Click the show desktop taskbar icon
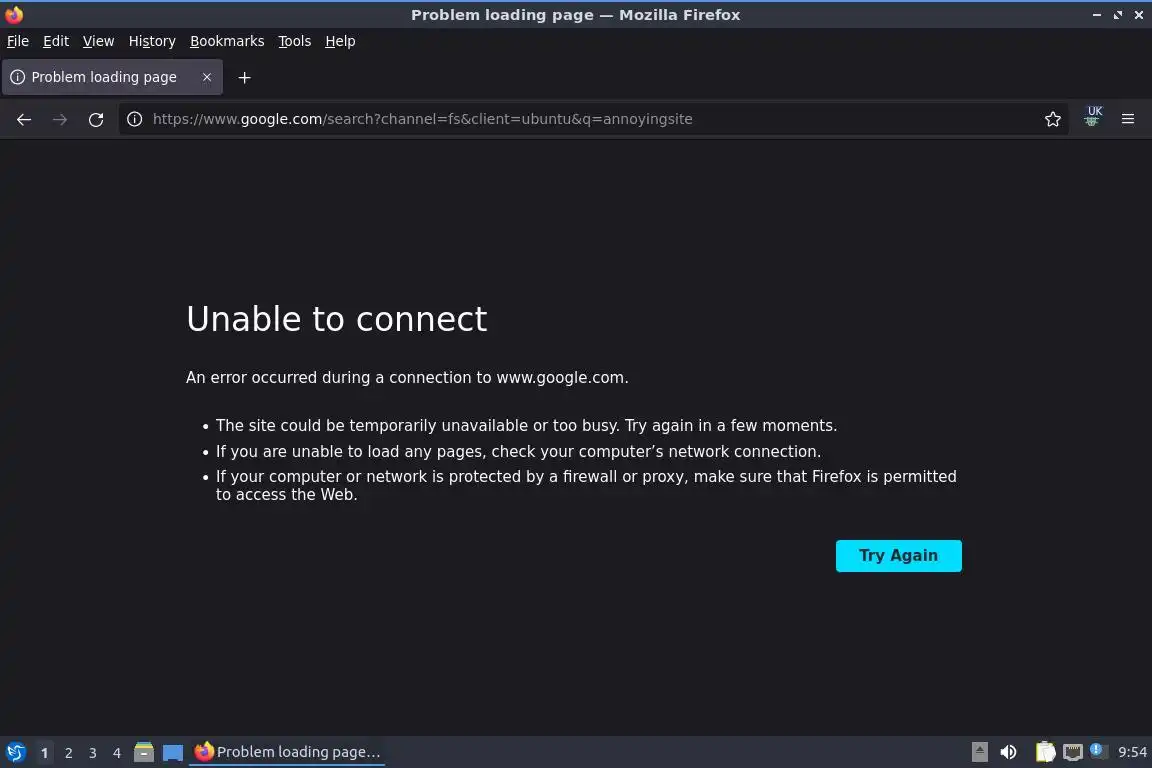Screen dimensions: 1152x768 pos(173,753)
